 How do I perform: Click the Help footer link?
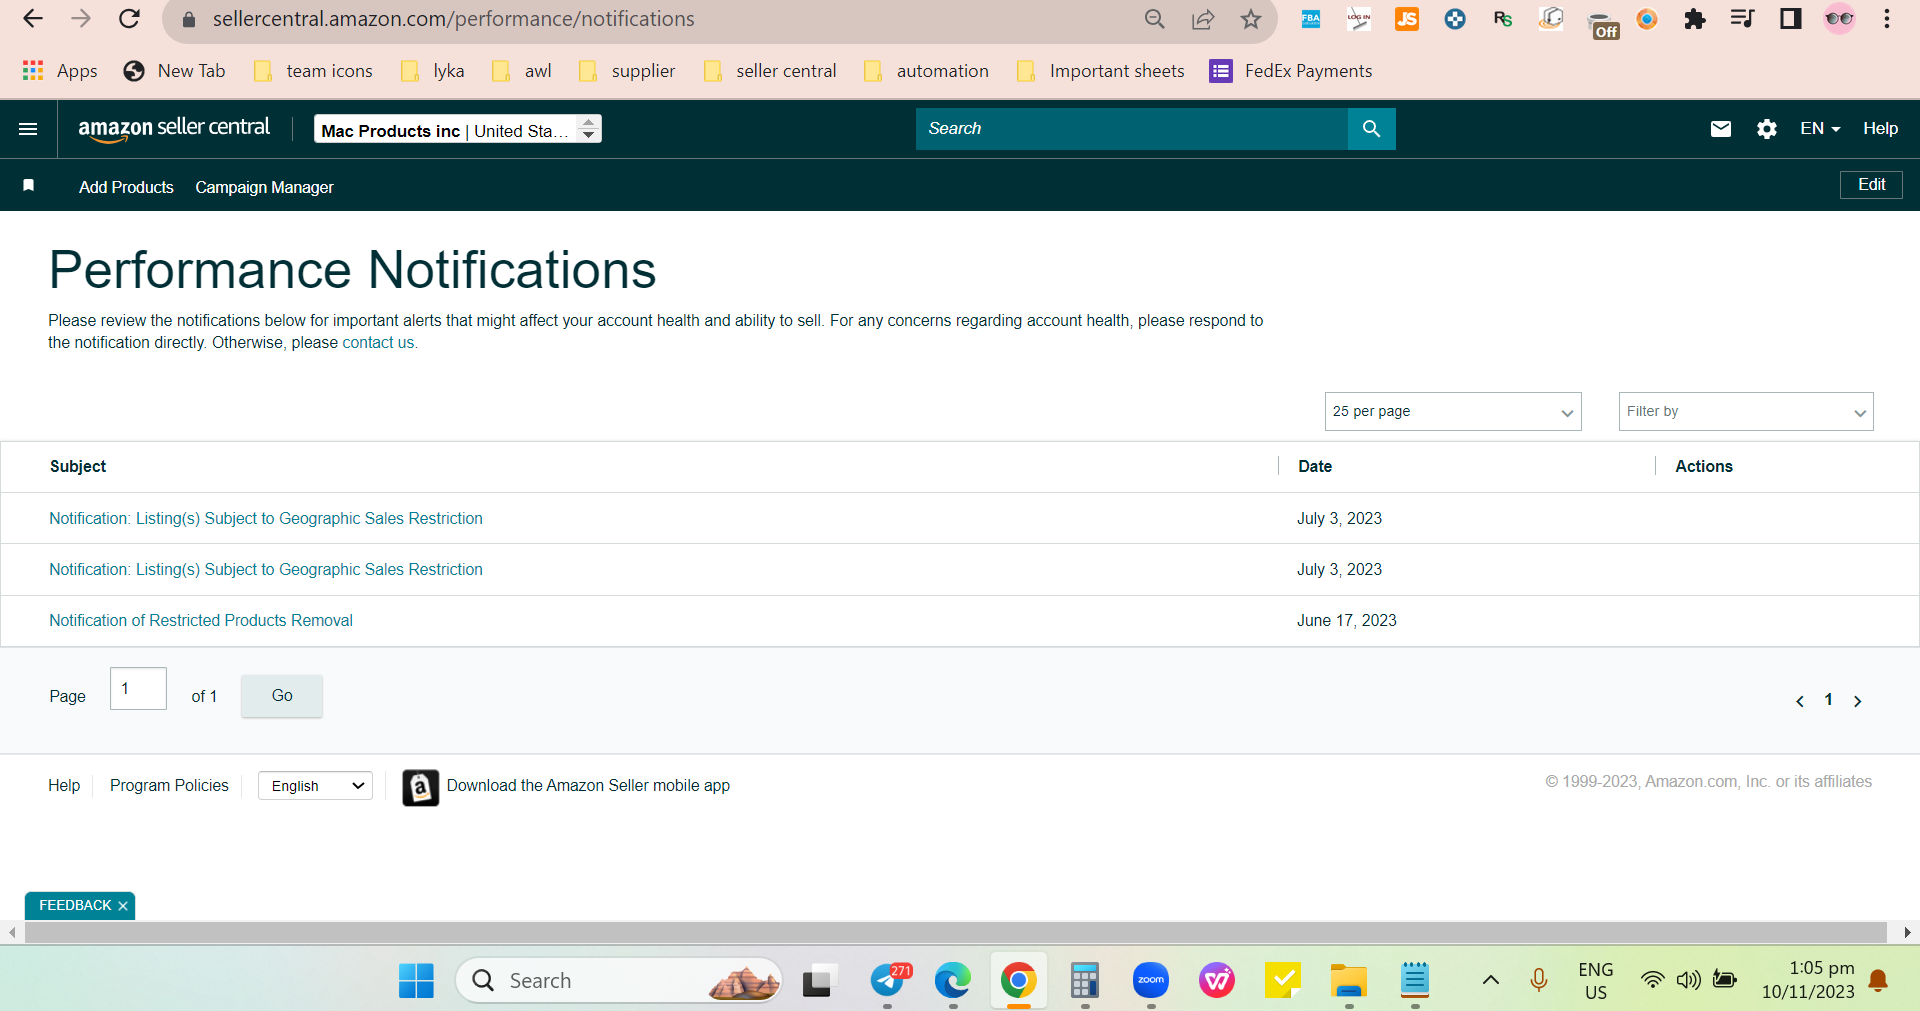click(64, 786)
